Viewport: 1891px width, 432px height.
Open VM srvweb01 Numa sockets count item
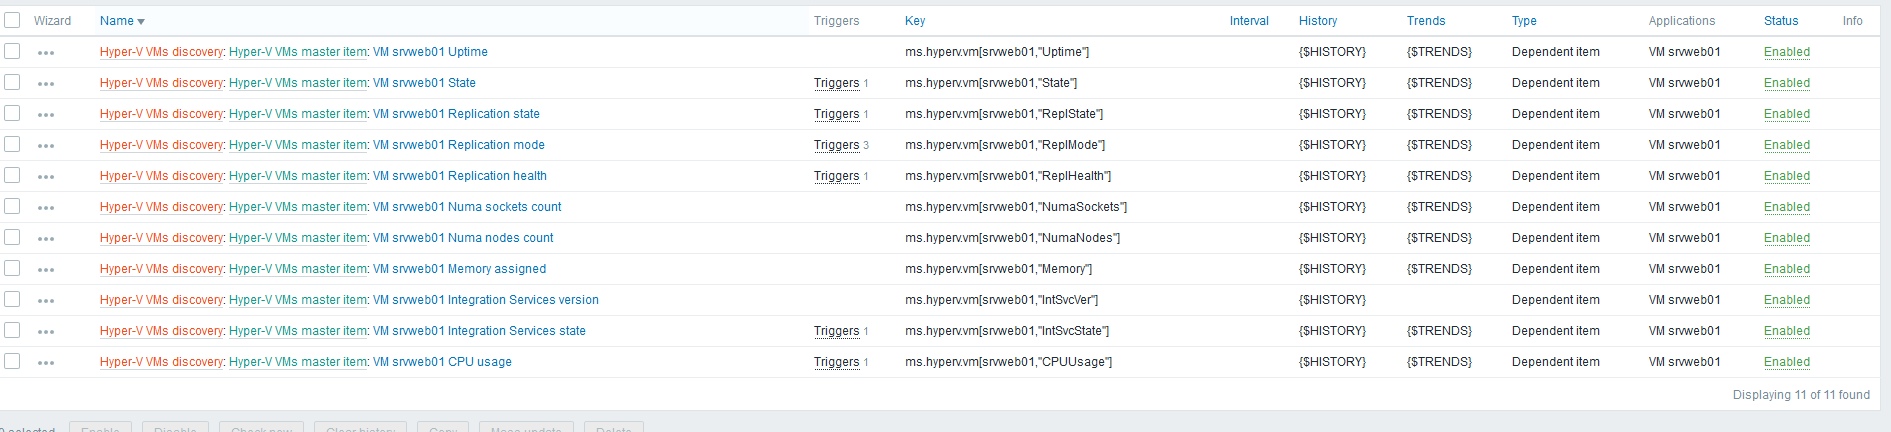467,207
